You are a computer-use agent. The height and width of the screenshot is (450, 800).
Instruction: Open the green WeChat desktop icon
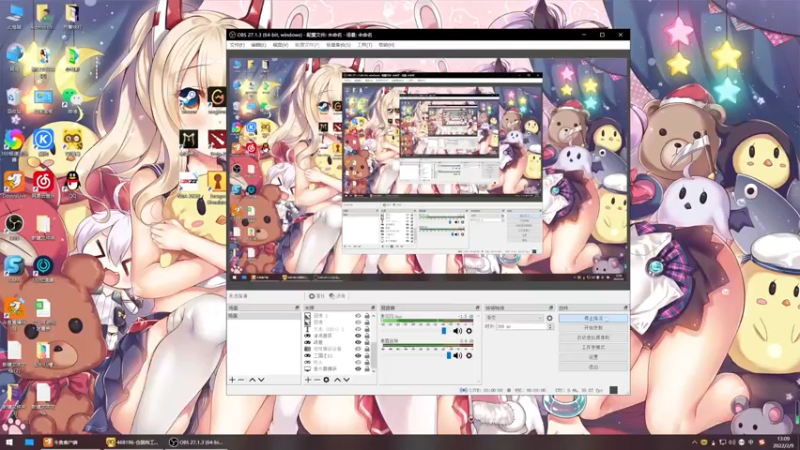pos(72,99)
